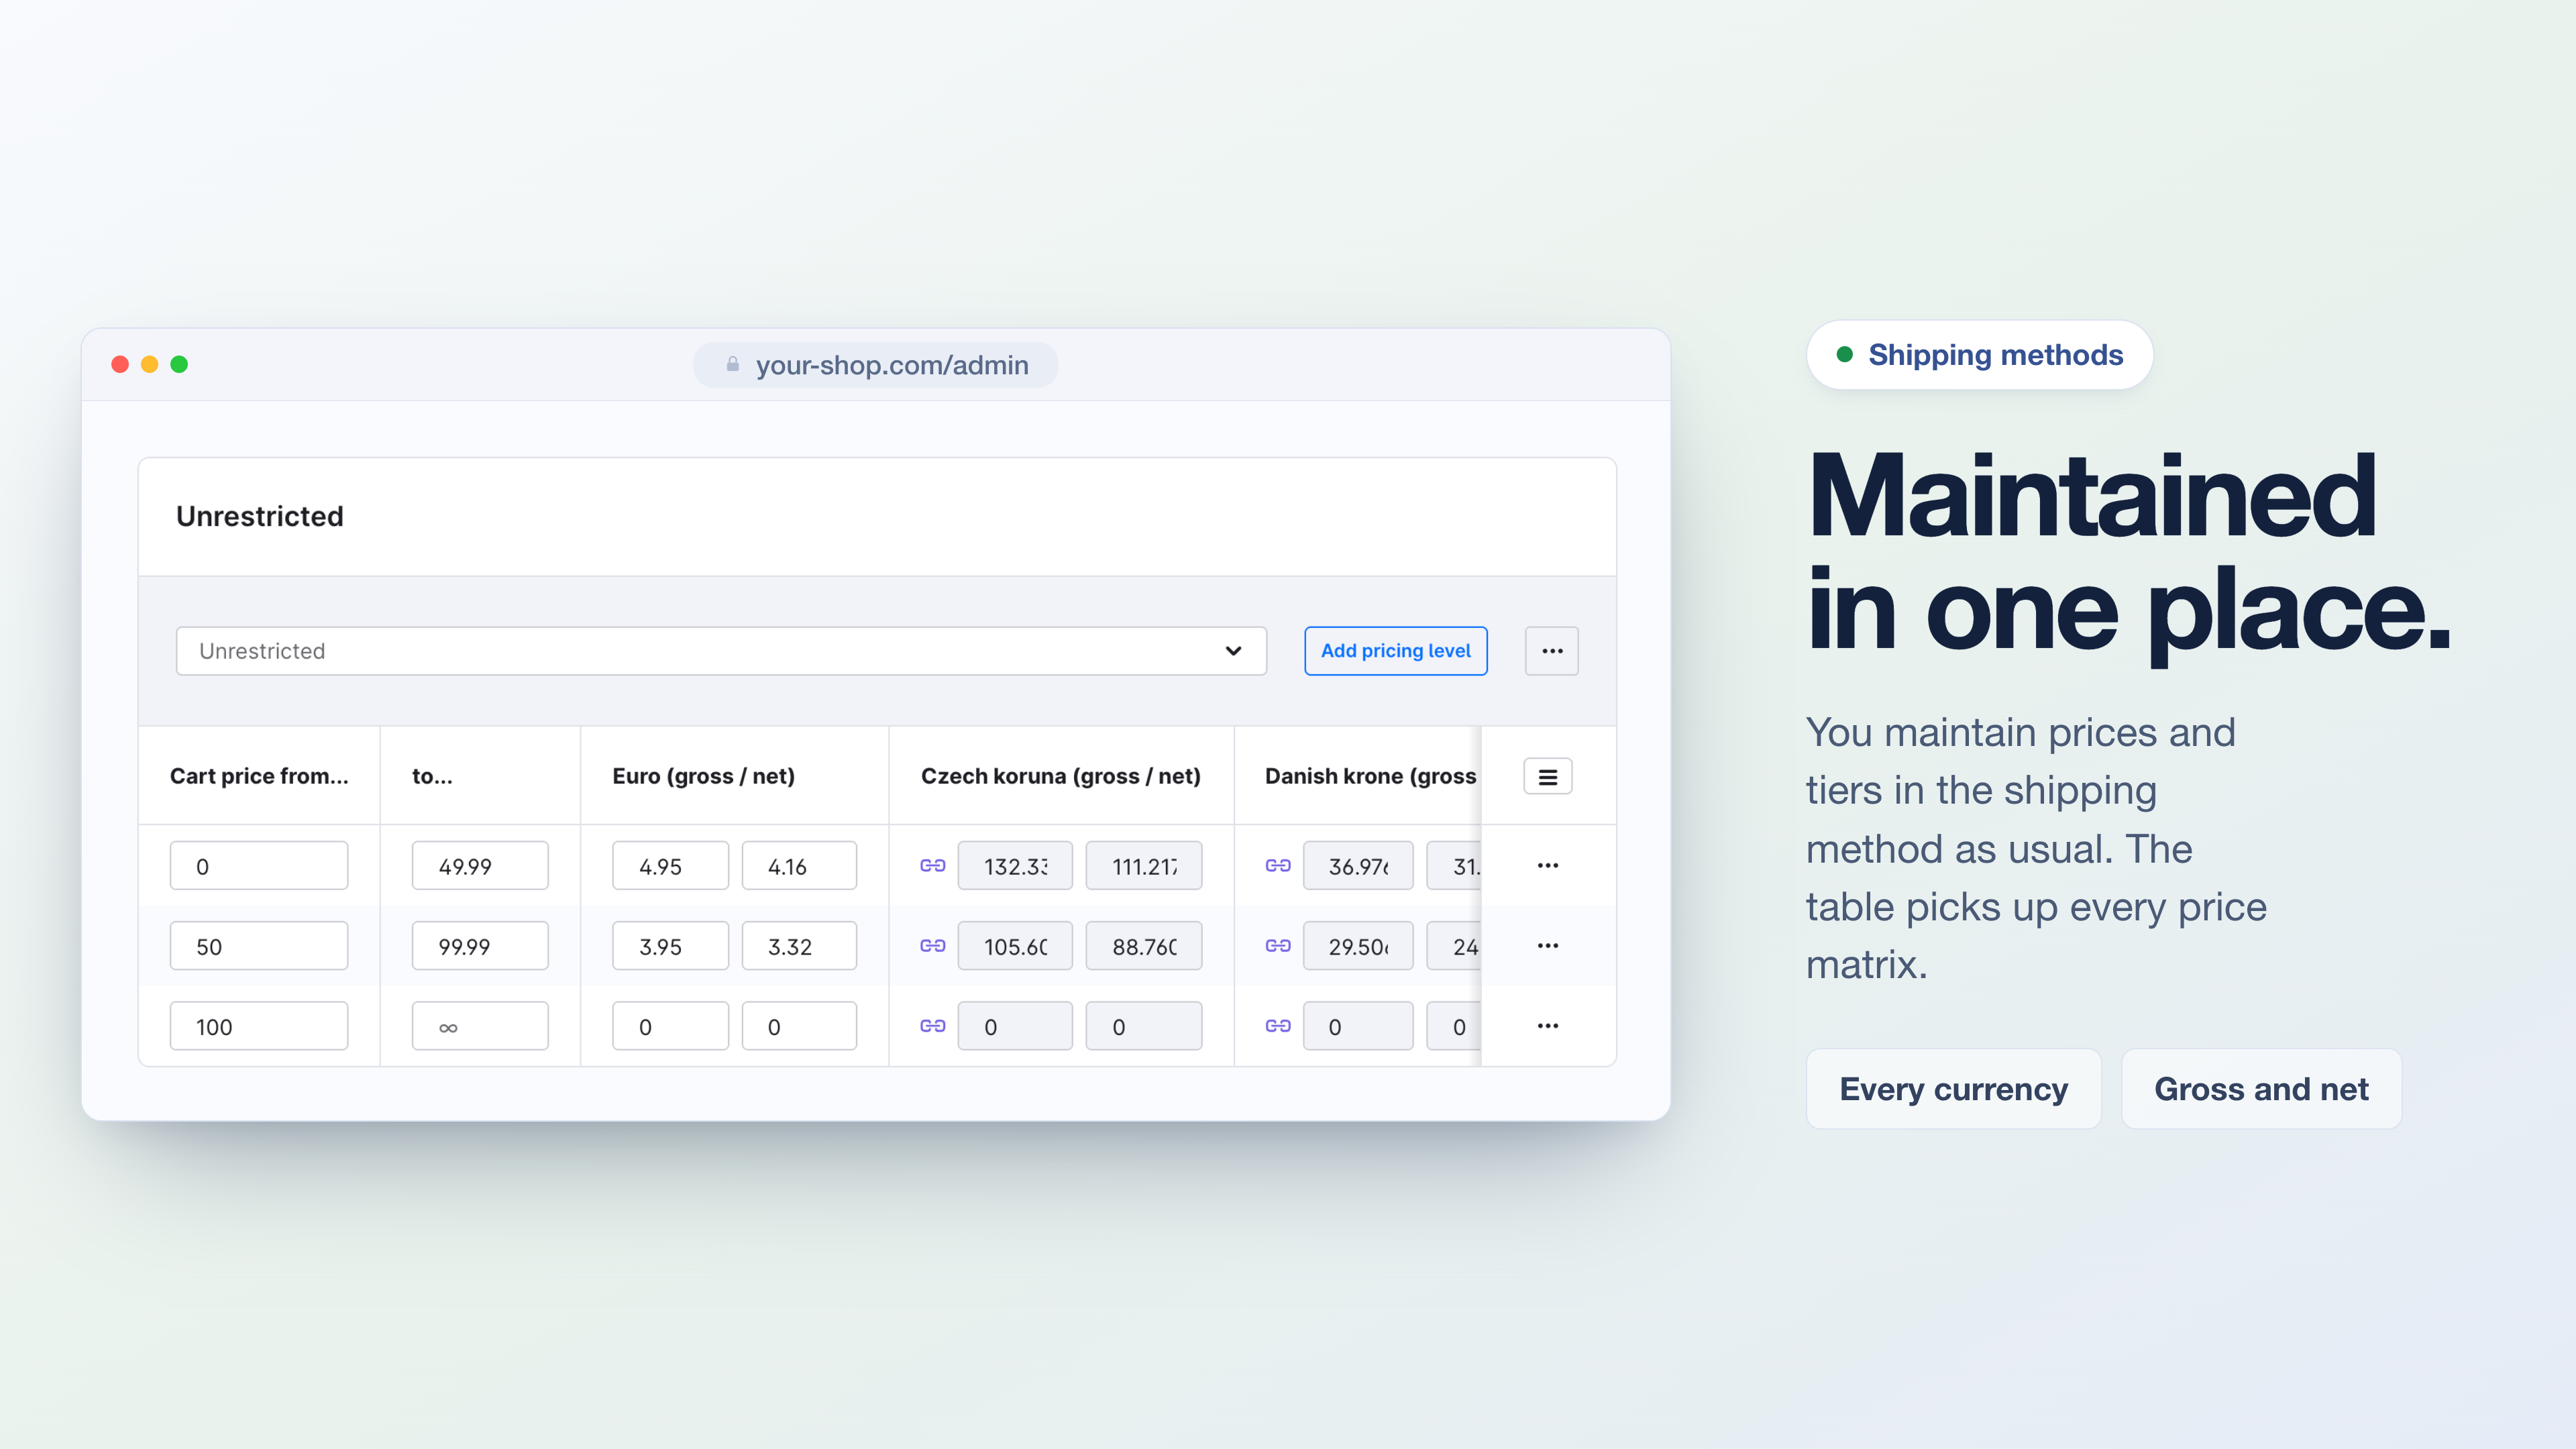Edit the cart price from field showing 100
This screenshot has width=2576, height=1449.
pos(259,1026)
